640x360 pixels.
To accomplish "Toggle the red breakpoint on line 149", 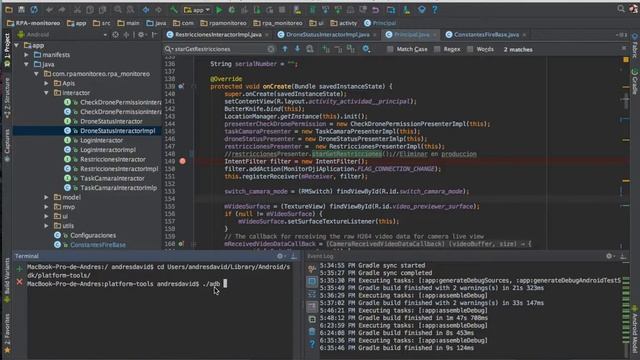I will pyautogui.click(x=182, y=161).
